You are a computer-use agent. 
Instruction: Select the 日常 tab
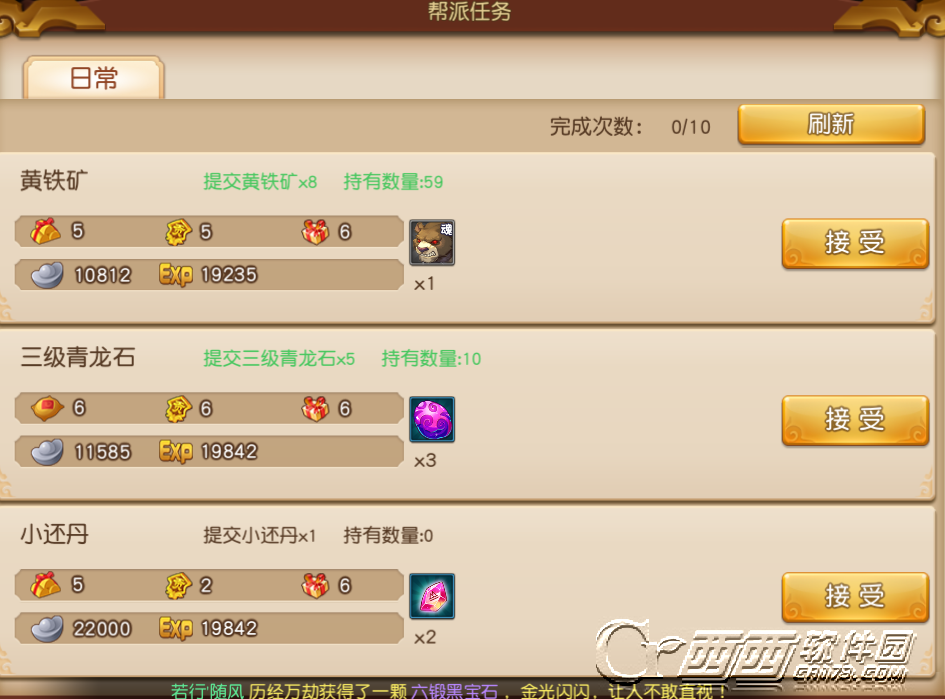click(94, 78)
